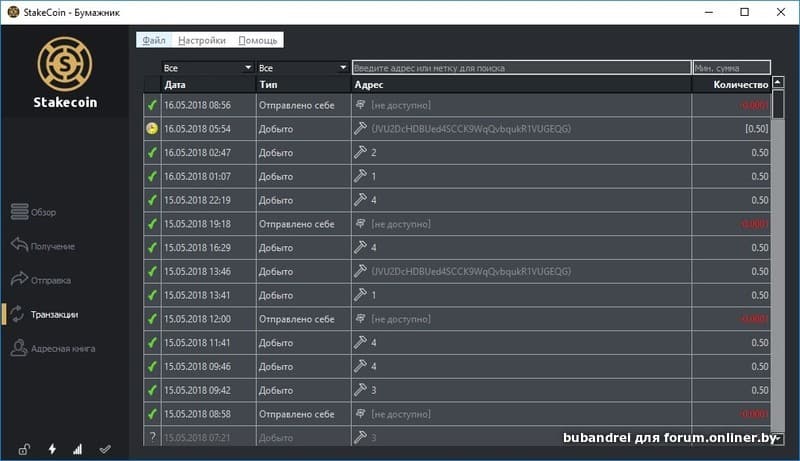Select date cell 16.05.2018 08:56
The height and width of the screenshot is (461, 800).
(x=208, y=105)
